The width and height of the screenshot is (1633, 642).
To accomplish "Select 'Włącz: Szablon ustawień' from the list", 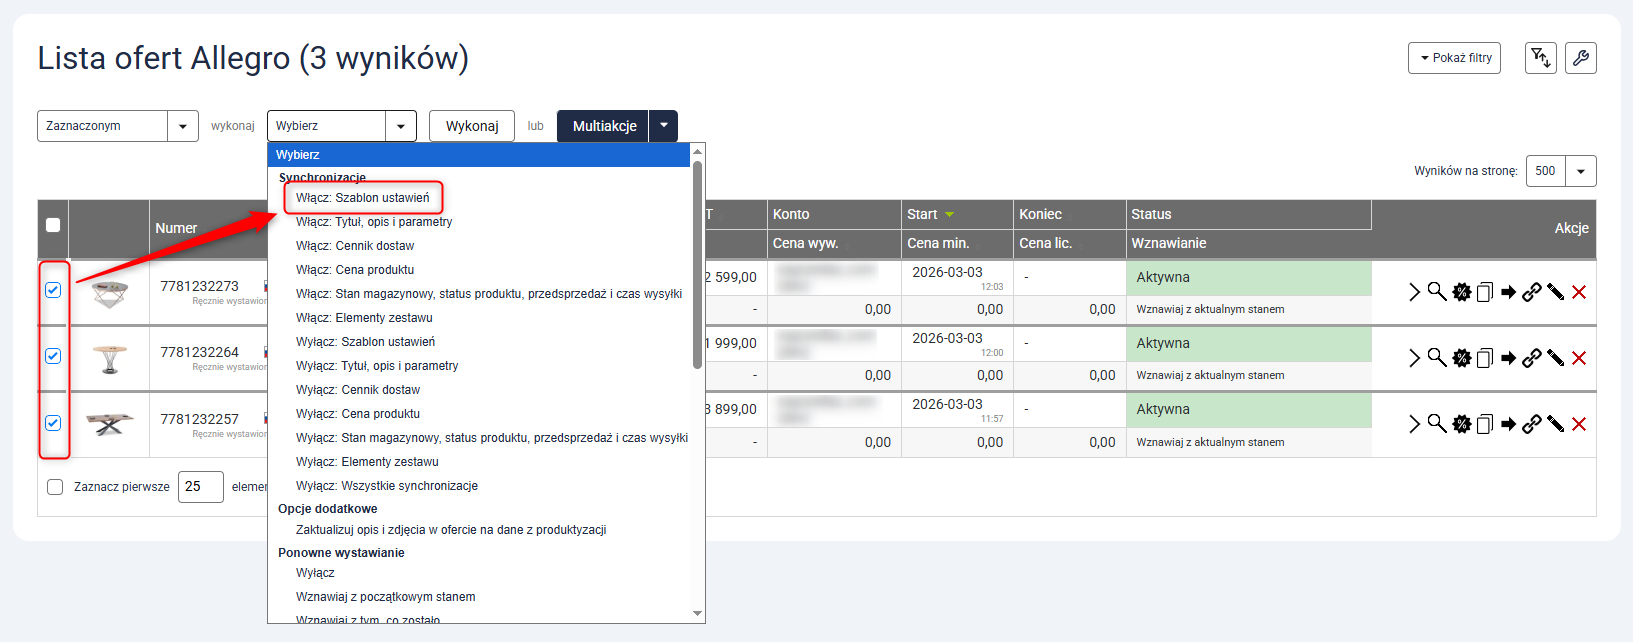I will pos(362,198).
